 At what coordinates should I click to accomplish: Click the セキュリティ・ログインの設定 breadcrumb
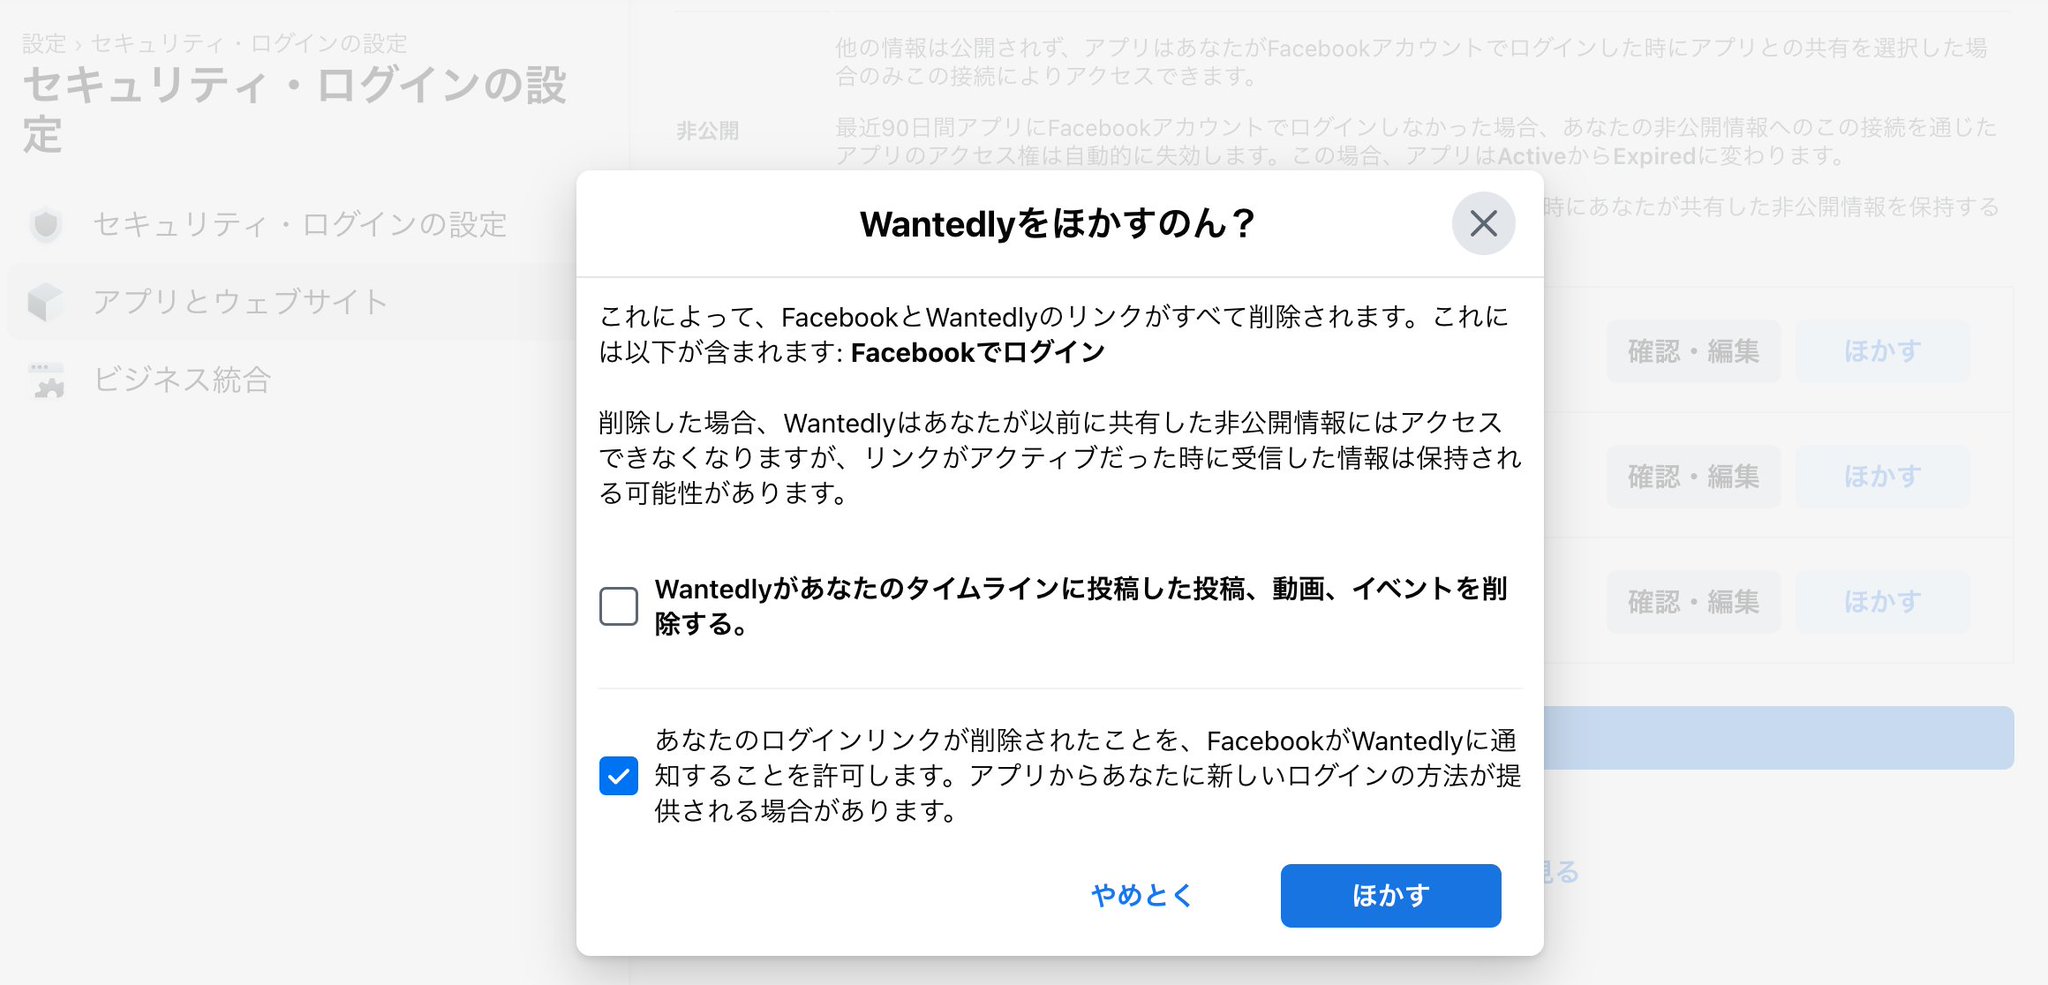coord(249,44)
